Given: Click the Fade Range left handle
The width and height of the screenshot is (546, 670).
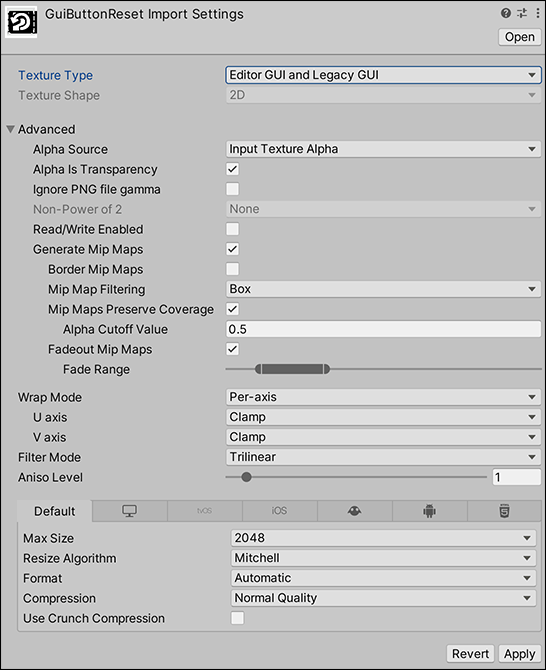Looking at the screenshot, I should (258, 369).
